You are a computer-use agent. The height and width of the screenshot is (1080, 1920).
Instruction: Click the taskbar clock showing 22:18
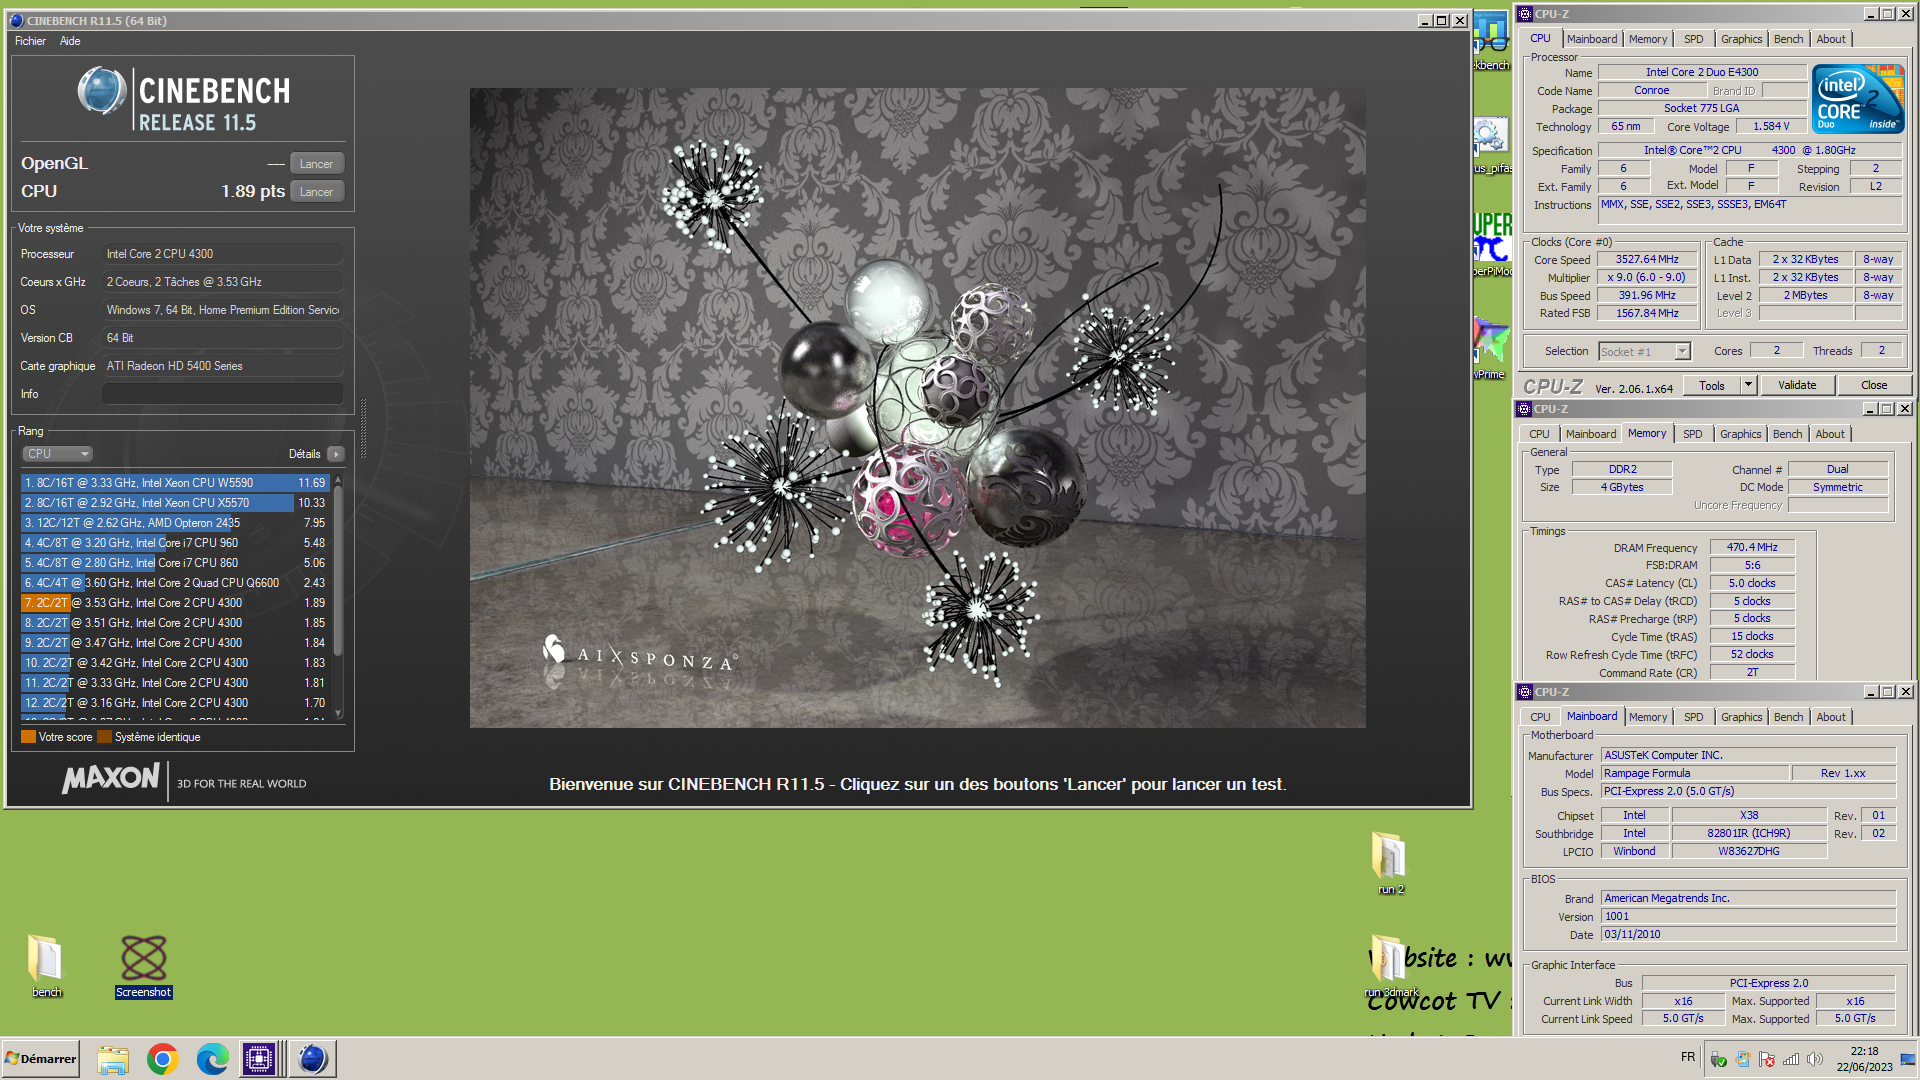[x=1864, y=1059]
